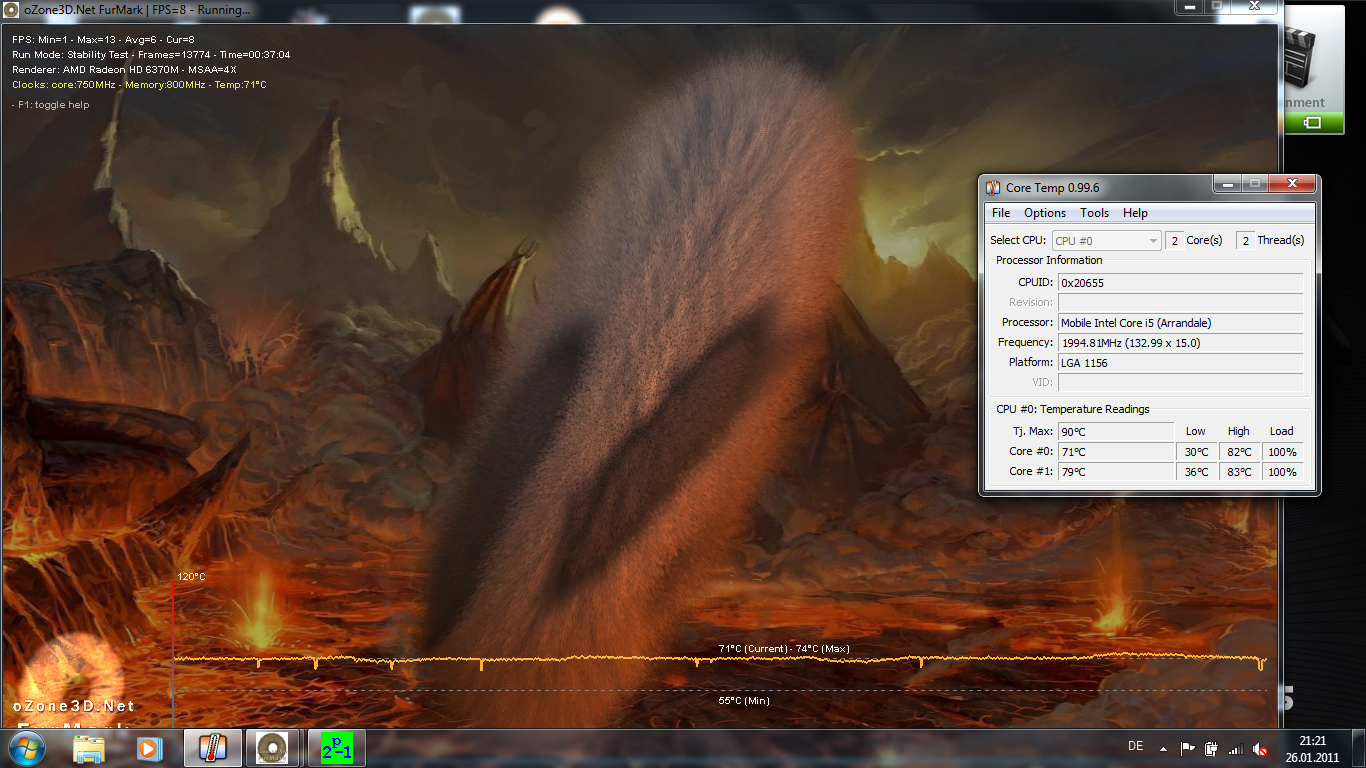Click the CPUID value 0x20655

1181,283
